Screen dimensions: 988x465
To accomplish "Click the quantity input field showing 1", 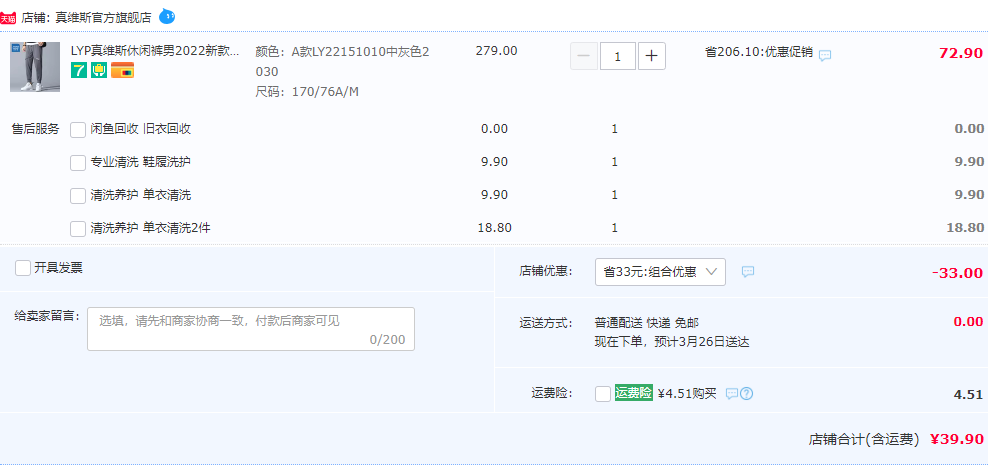I will (x=618, y=56).
